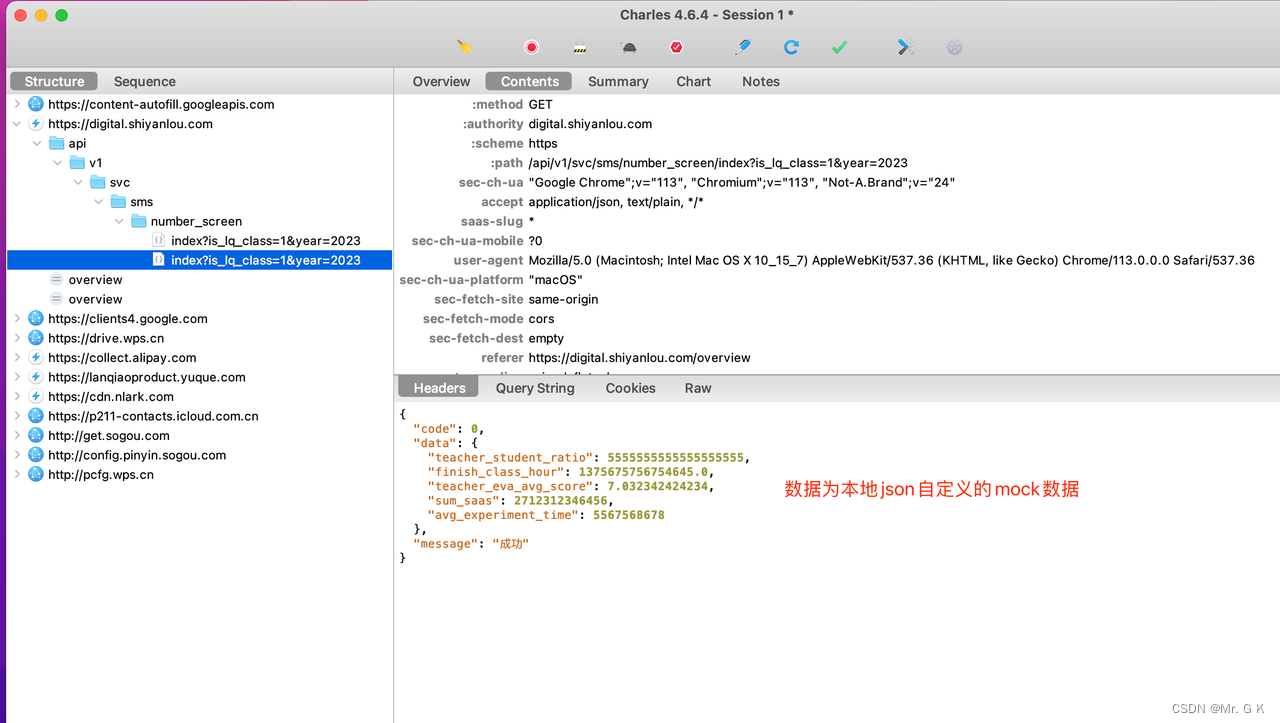Click the "message" JSON key

point(445,544)
